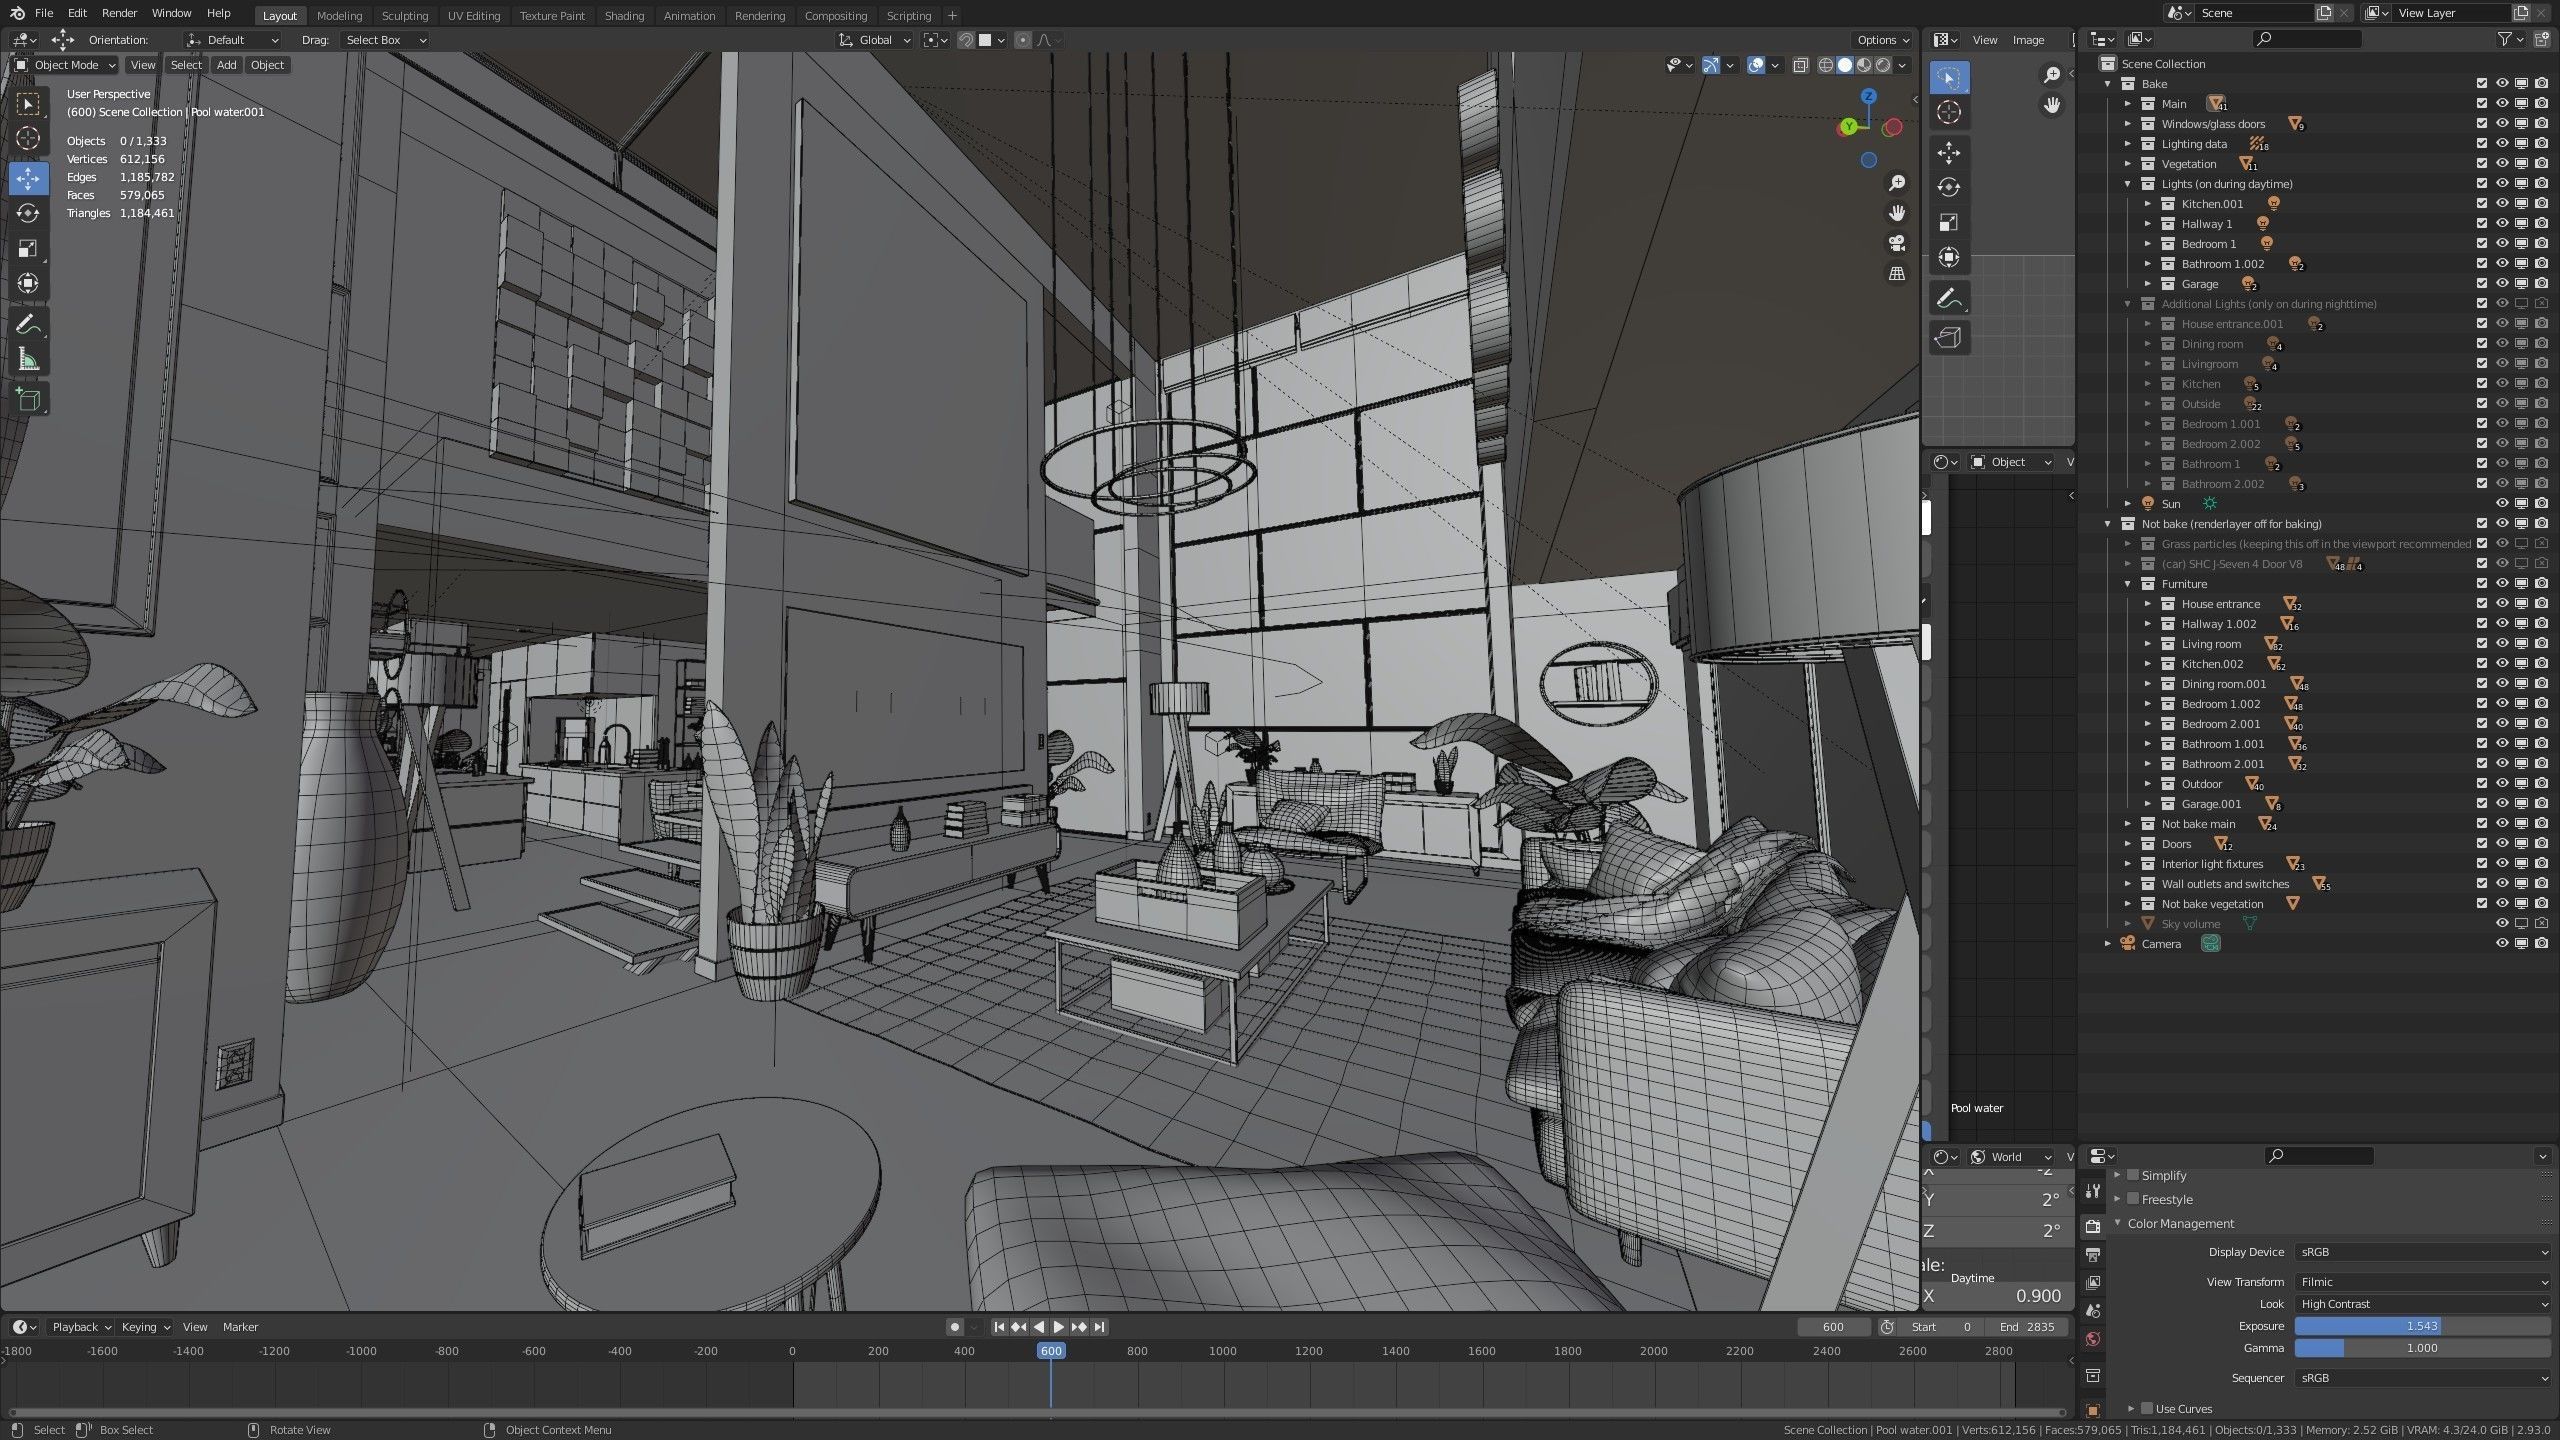Collapse the Color Management panel
Image resolution: width=2560 pixels, height=1440 pixels.
2117,1223
